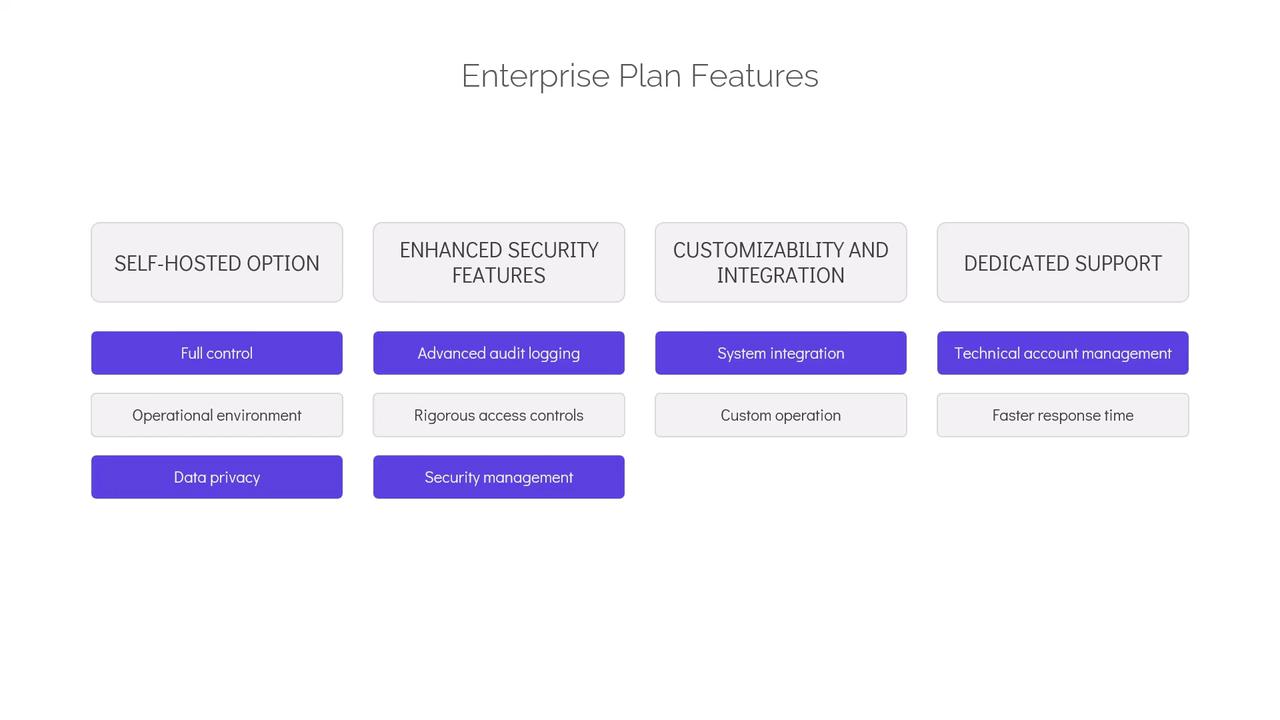Select the Self-Hosted Option header box
Viewport: 1280px width, 720px height.
point(217,263)
